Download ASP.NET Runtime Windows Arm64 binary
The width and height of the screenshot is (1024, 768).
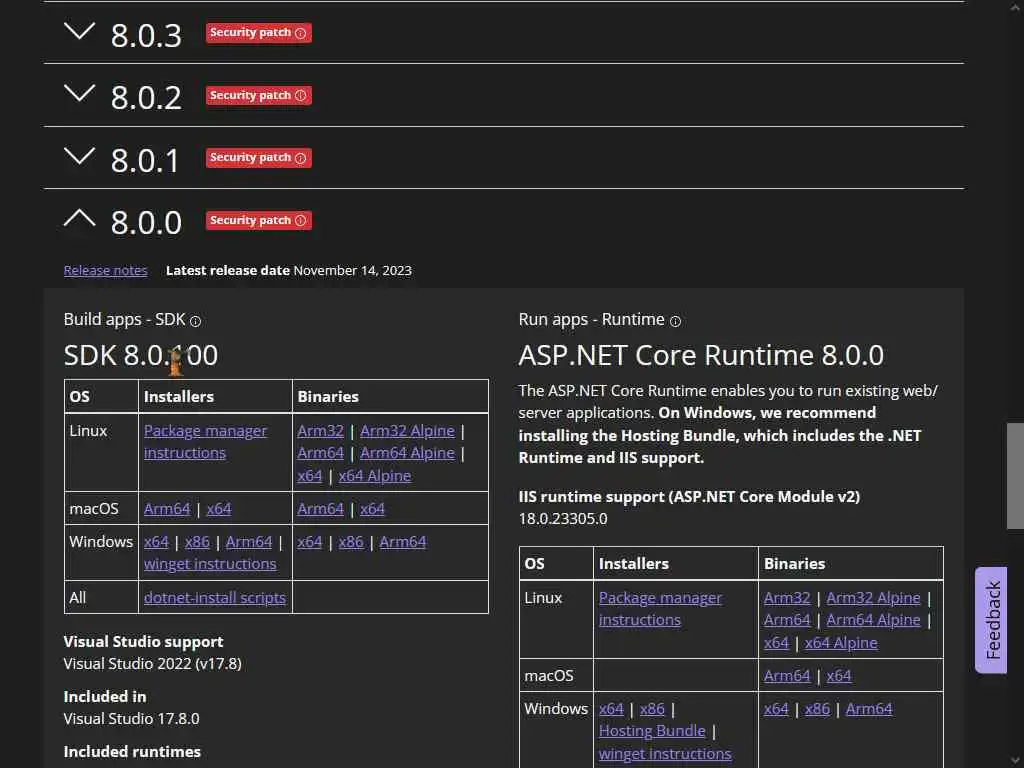coord(869,709)
